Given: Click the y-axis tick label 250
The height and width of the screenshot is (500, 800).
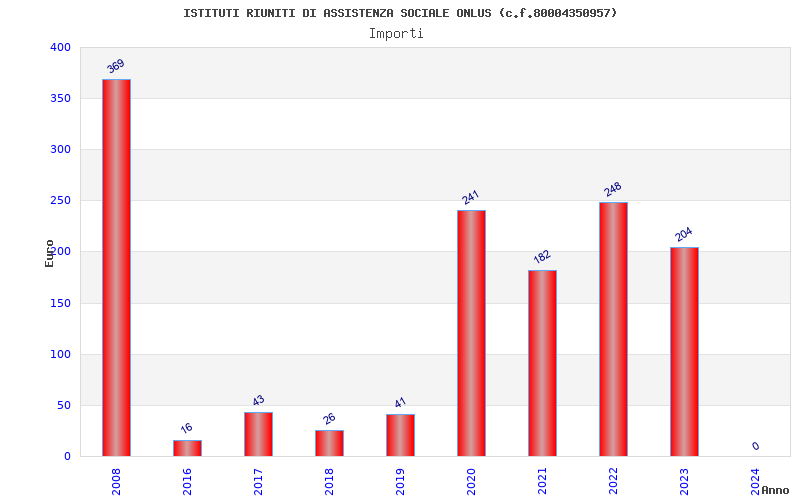Looking at the screenshot, I should pos(60,201).
